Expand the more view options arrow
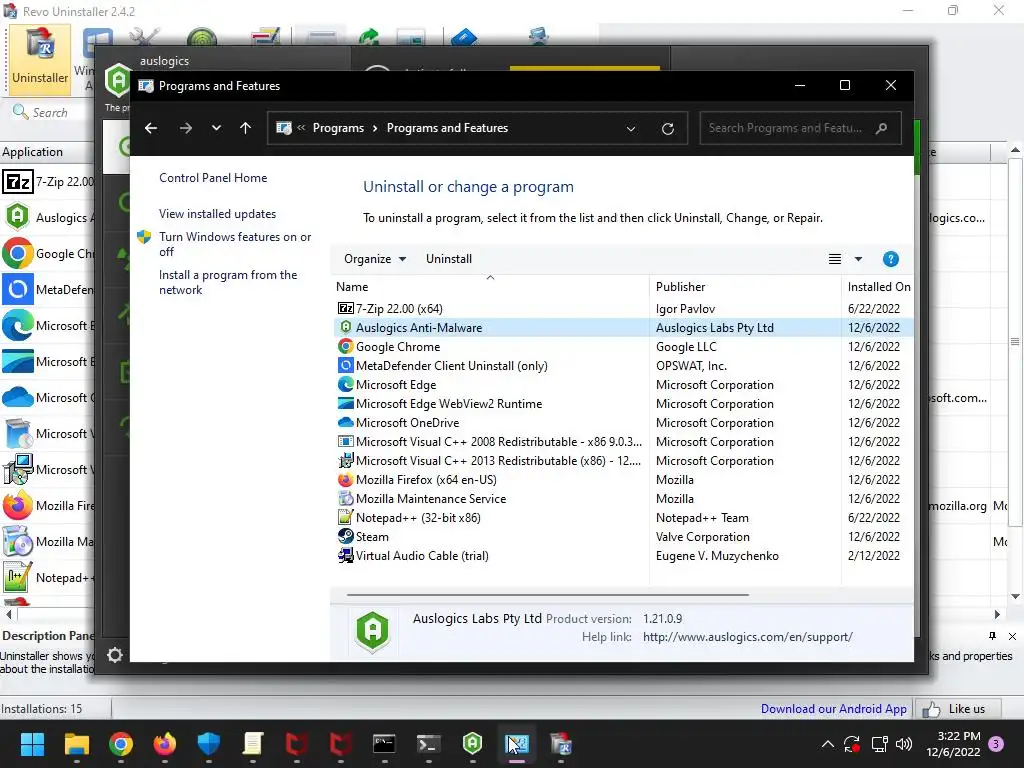Image resolution: width=1024 pixels, height=768 pixels. coord(858,259)
